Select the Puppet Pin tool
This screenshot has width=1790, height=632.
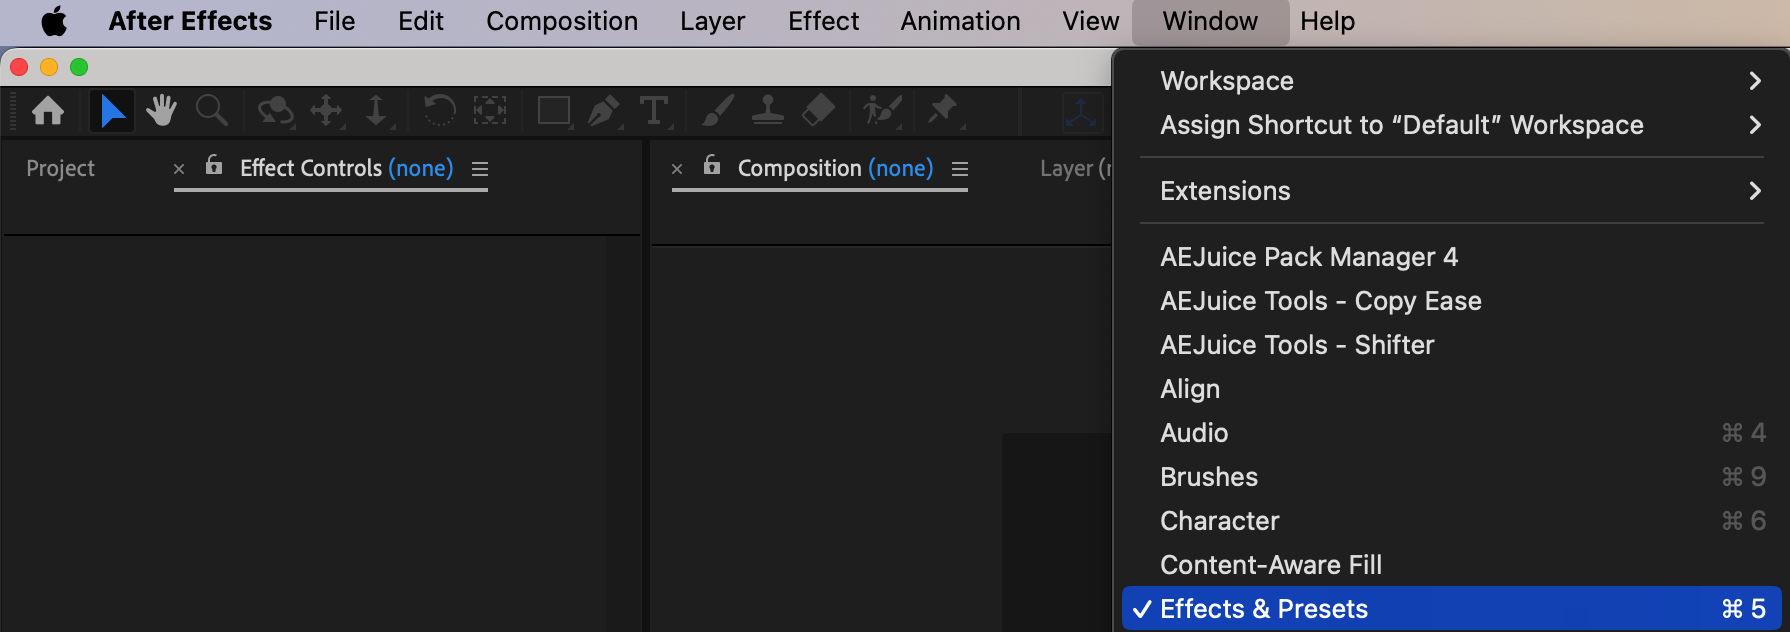[x=941, y=109]
